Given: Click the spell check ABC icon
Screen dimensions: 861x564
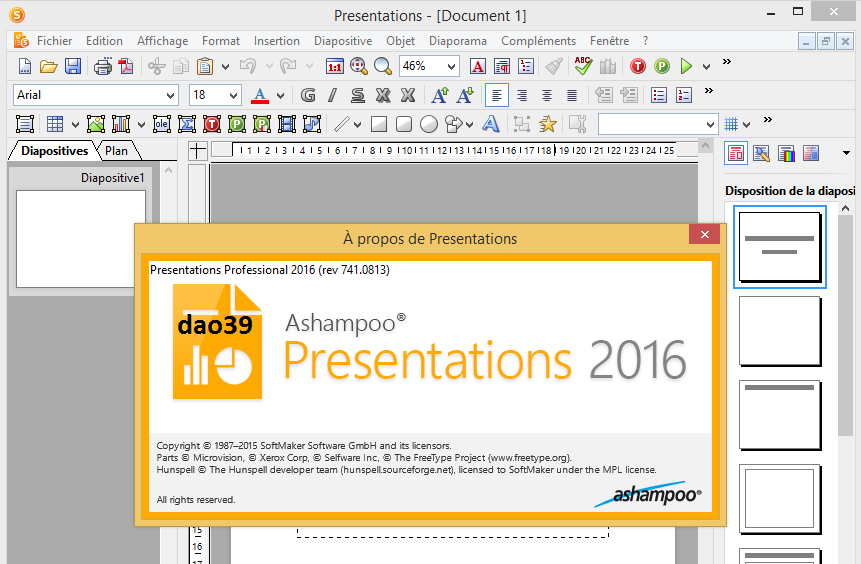Looking at the screenshot, I should [582, 66].
